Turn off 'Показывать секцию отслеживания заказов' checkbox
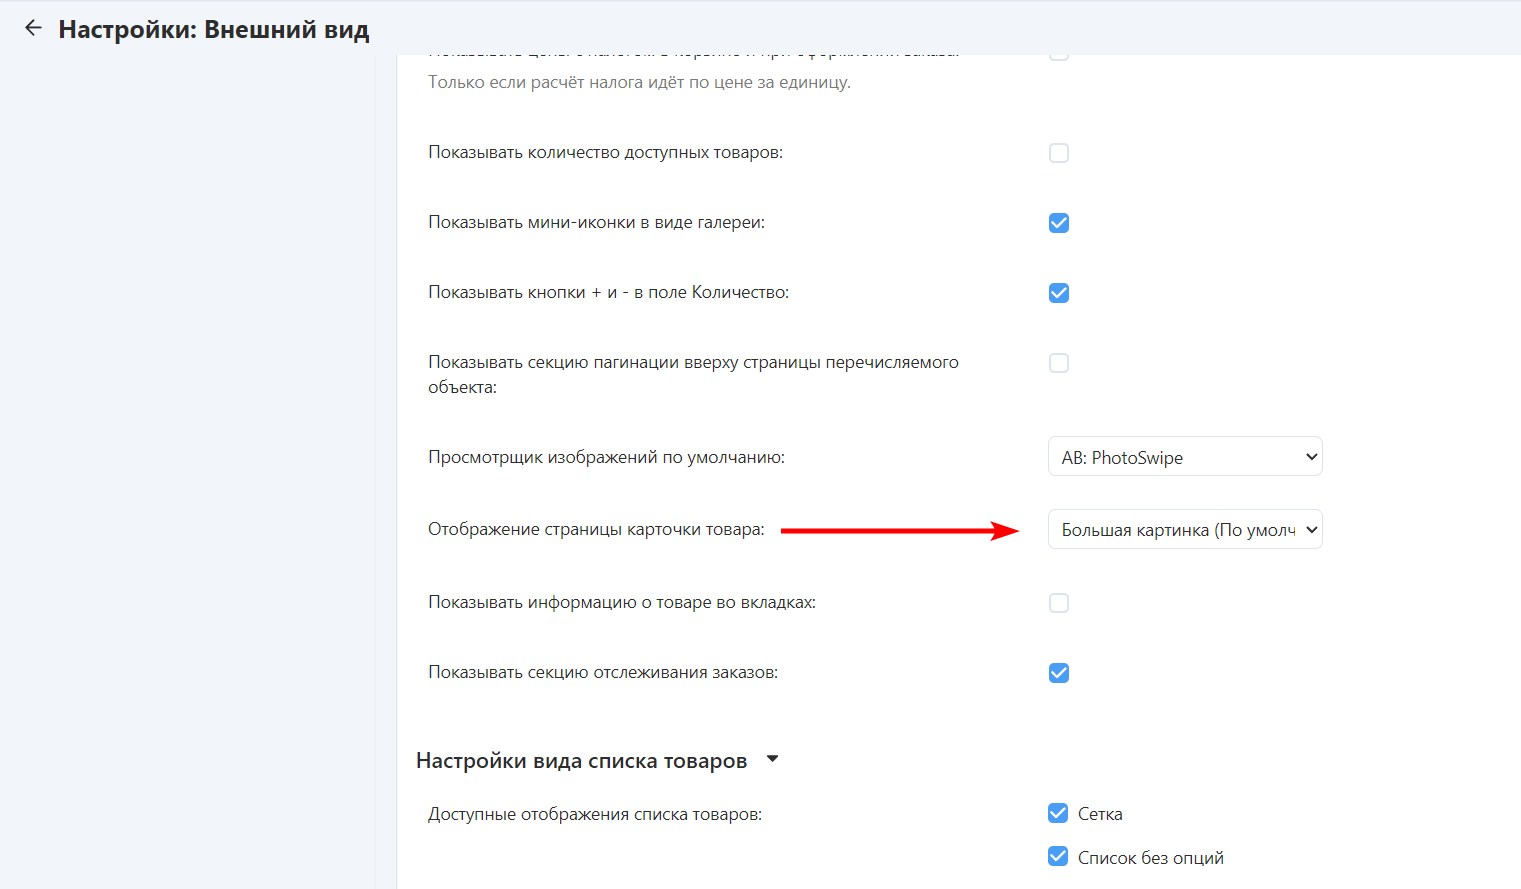 click(x=1058, y=673)
